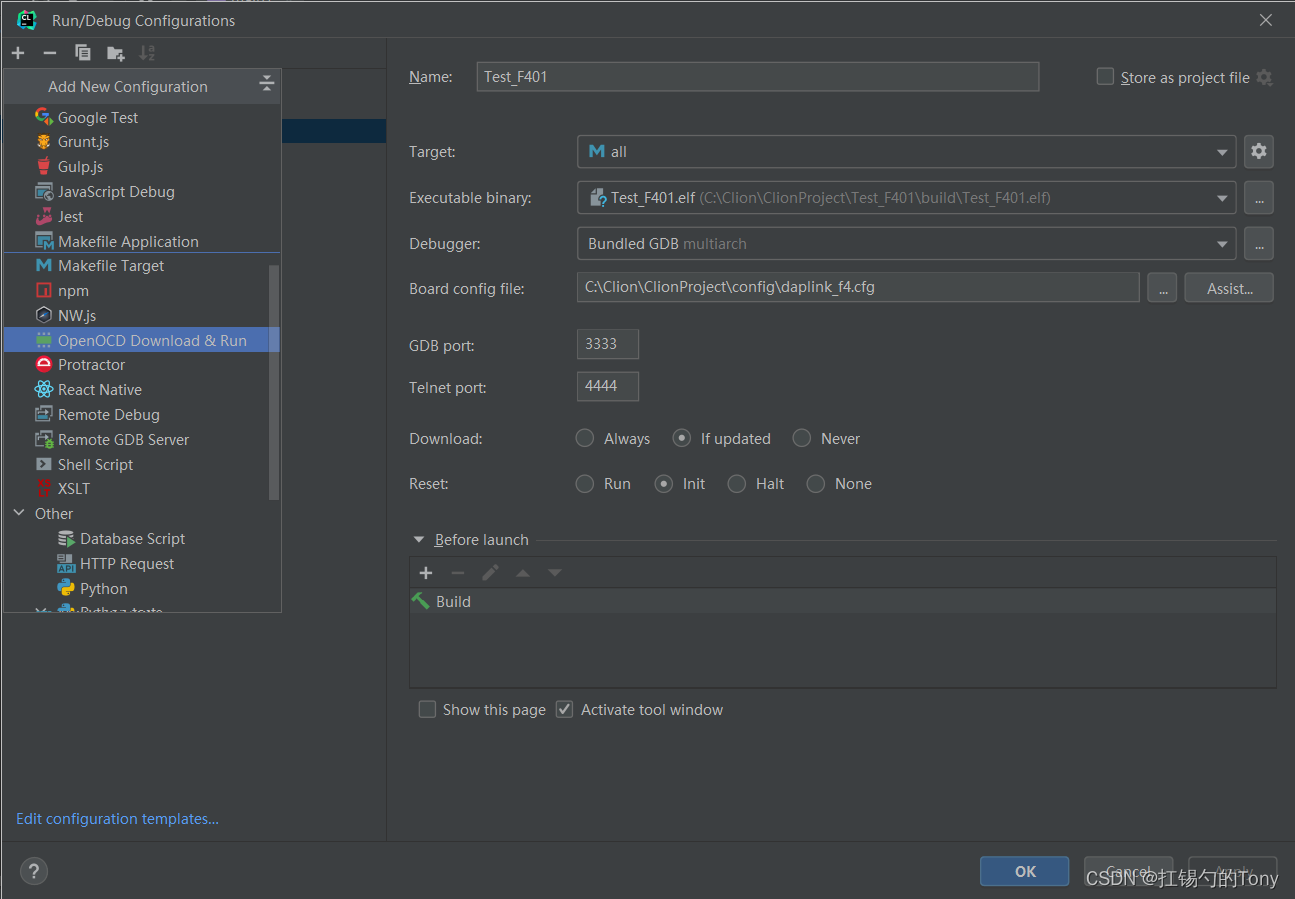
Task: Open the Edit configuration templates link
Action: pyautogui.click(x=117, y=819)
